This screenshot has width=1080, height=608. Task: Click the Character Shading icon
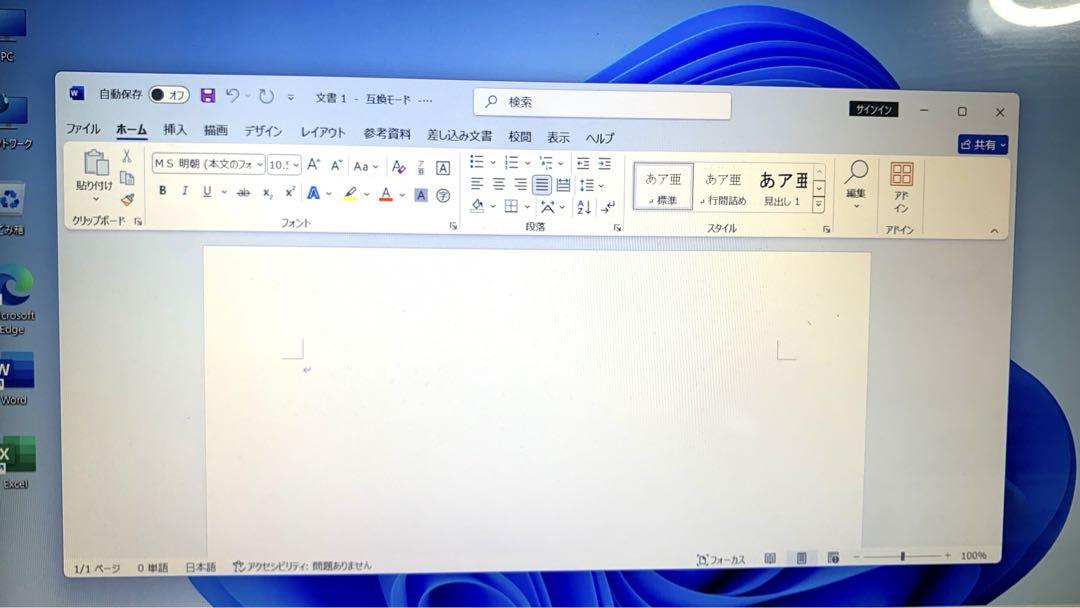[421, 196]
